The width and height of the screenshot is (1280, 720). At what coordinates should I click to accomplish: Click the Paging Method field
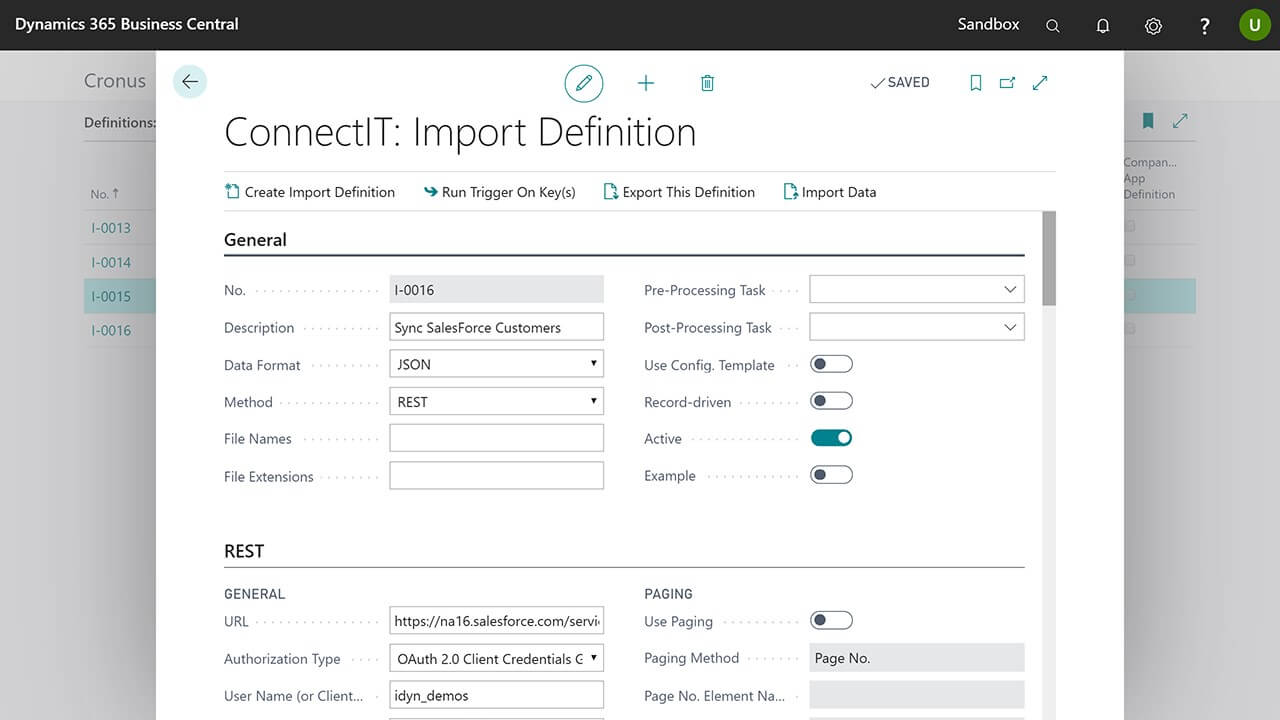(917, 658)
